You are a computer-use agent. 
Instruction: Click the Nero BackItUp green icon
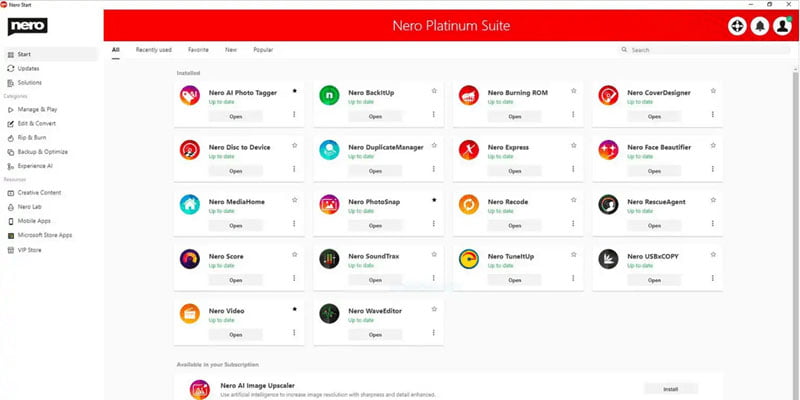click(329, 95)
